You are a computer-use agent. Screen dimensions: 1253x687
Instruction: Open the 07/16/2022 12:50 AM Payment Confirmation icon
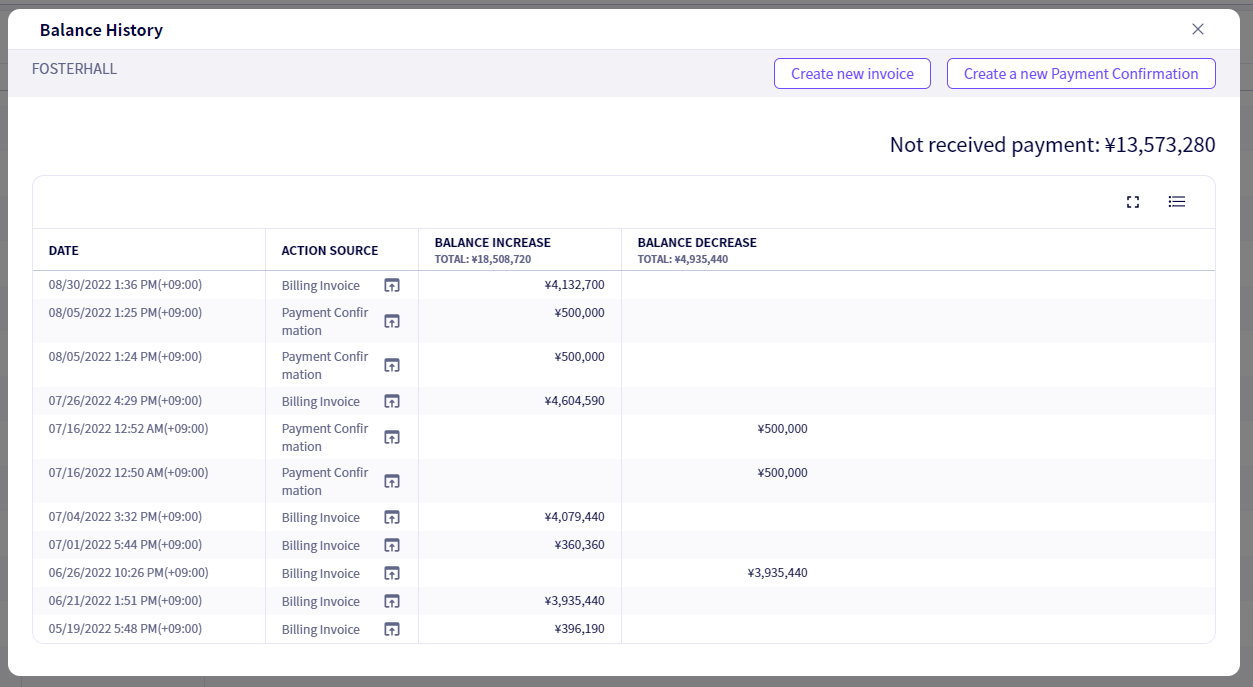[x=392, y=482]
